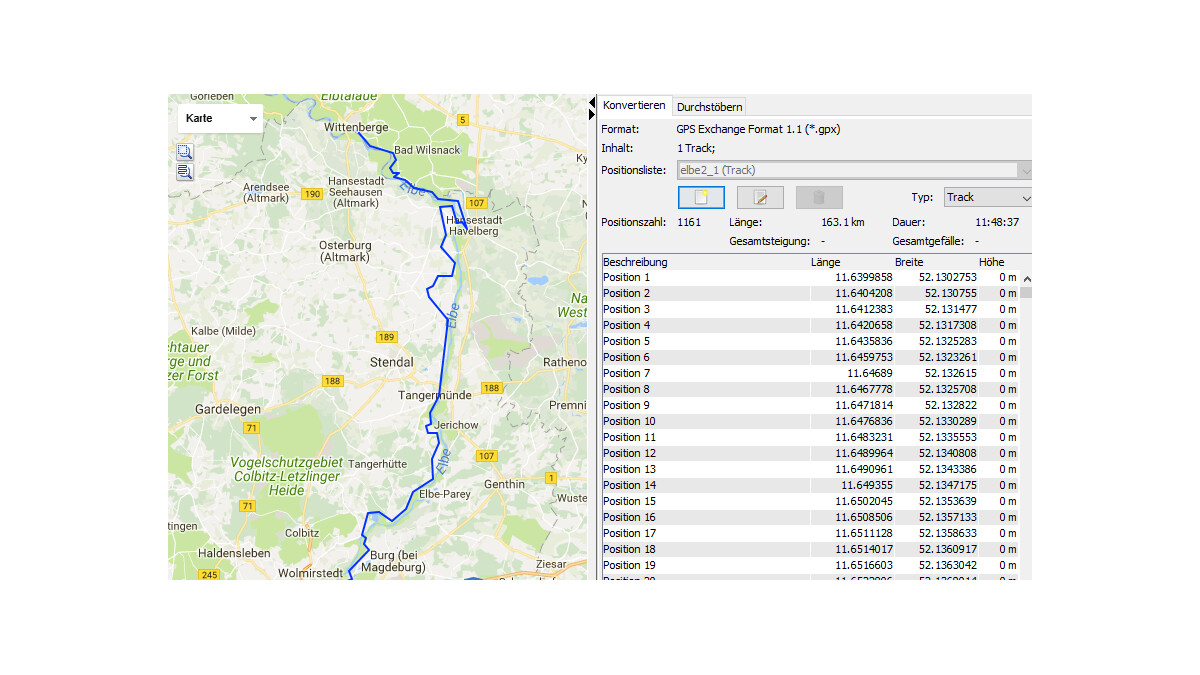Select the rectangle zoom tool on the map

click(185, 152)
